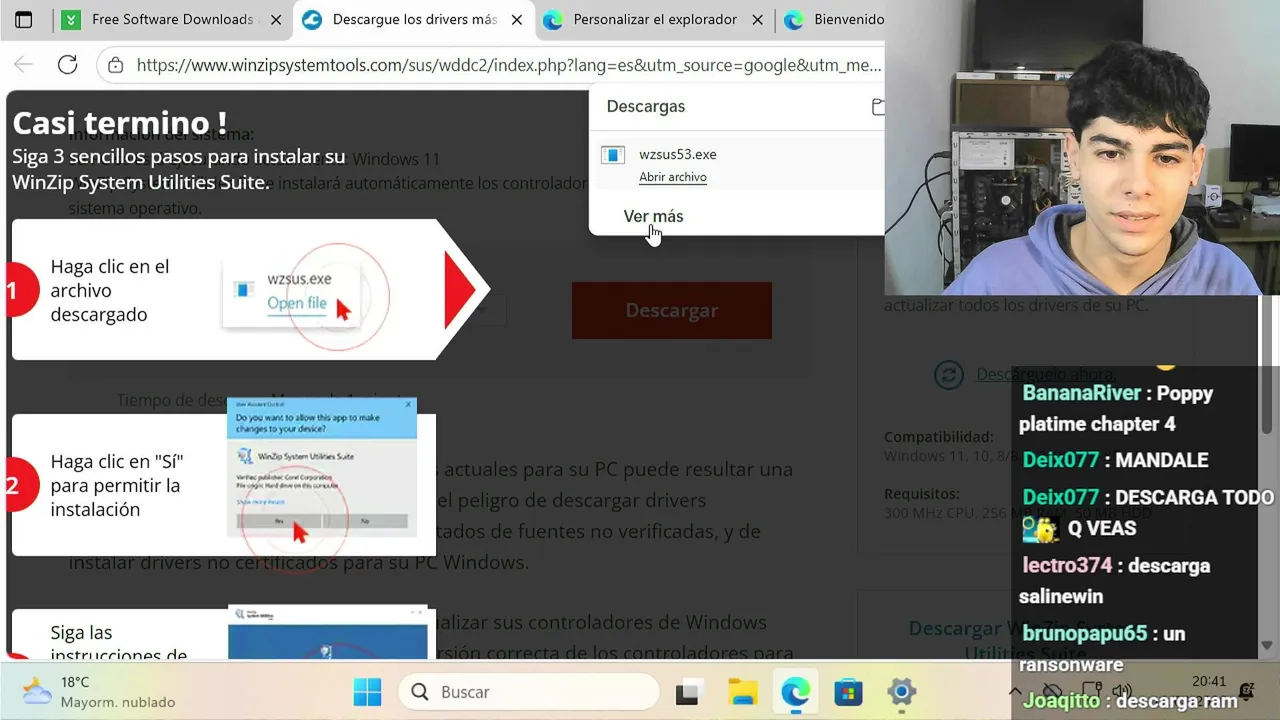The width and height of the screenshot is (1280, 720).
Task: Click the Descárguelo ahora link
Action: [x=1046, y=373]
